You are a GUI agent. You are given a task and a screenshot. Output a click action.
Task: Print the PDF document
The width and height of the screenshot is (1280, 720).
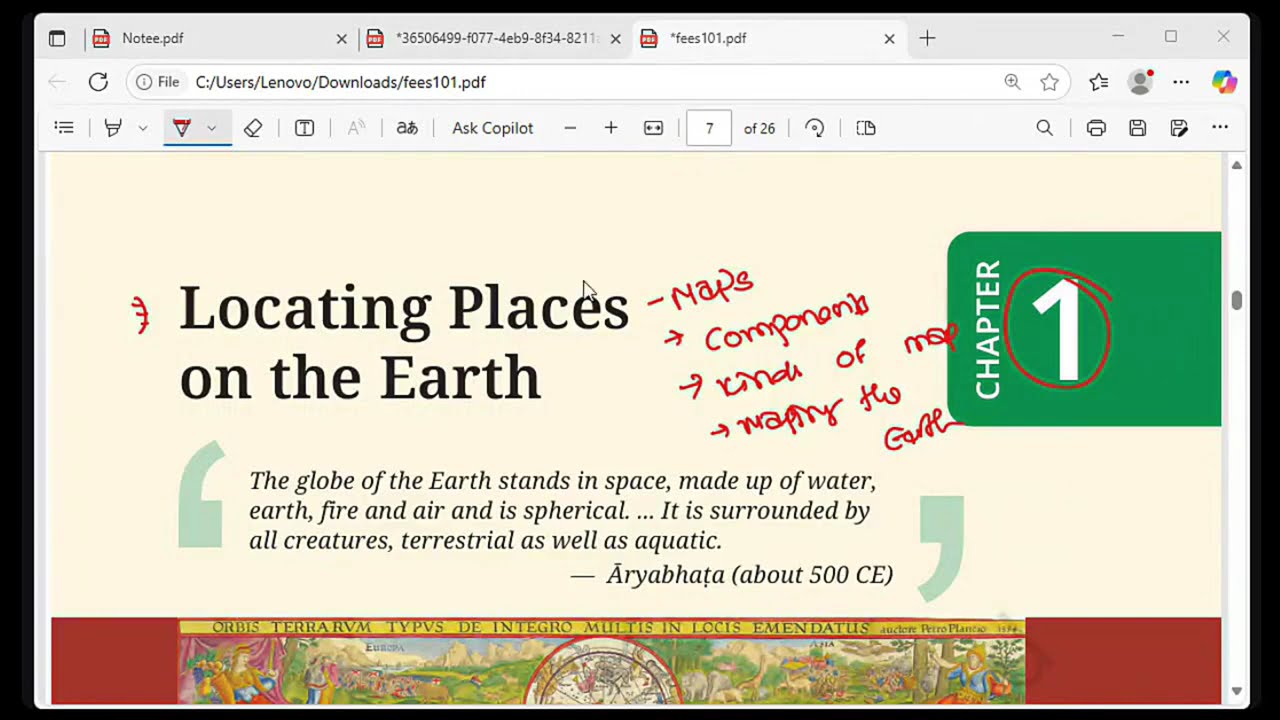pos(1096,128)
